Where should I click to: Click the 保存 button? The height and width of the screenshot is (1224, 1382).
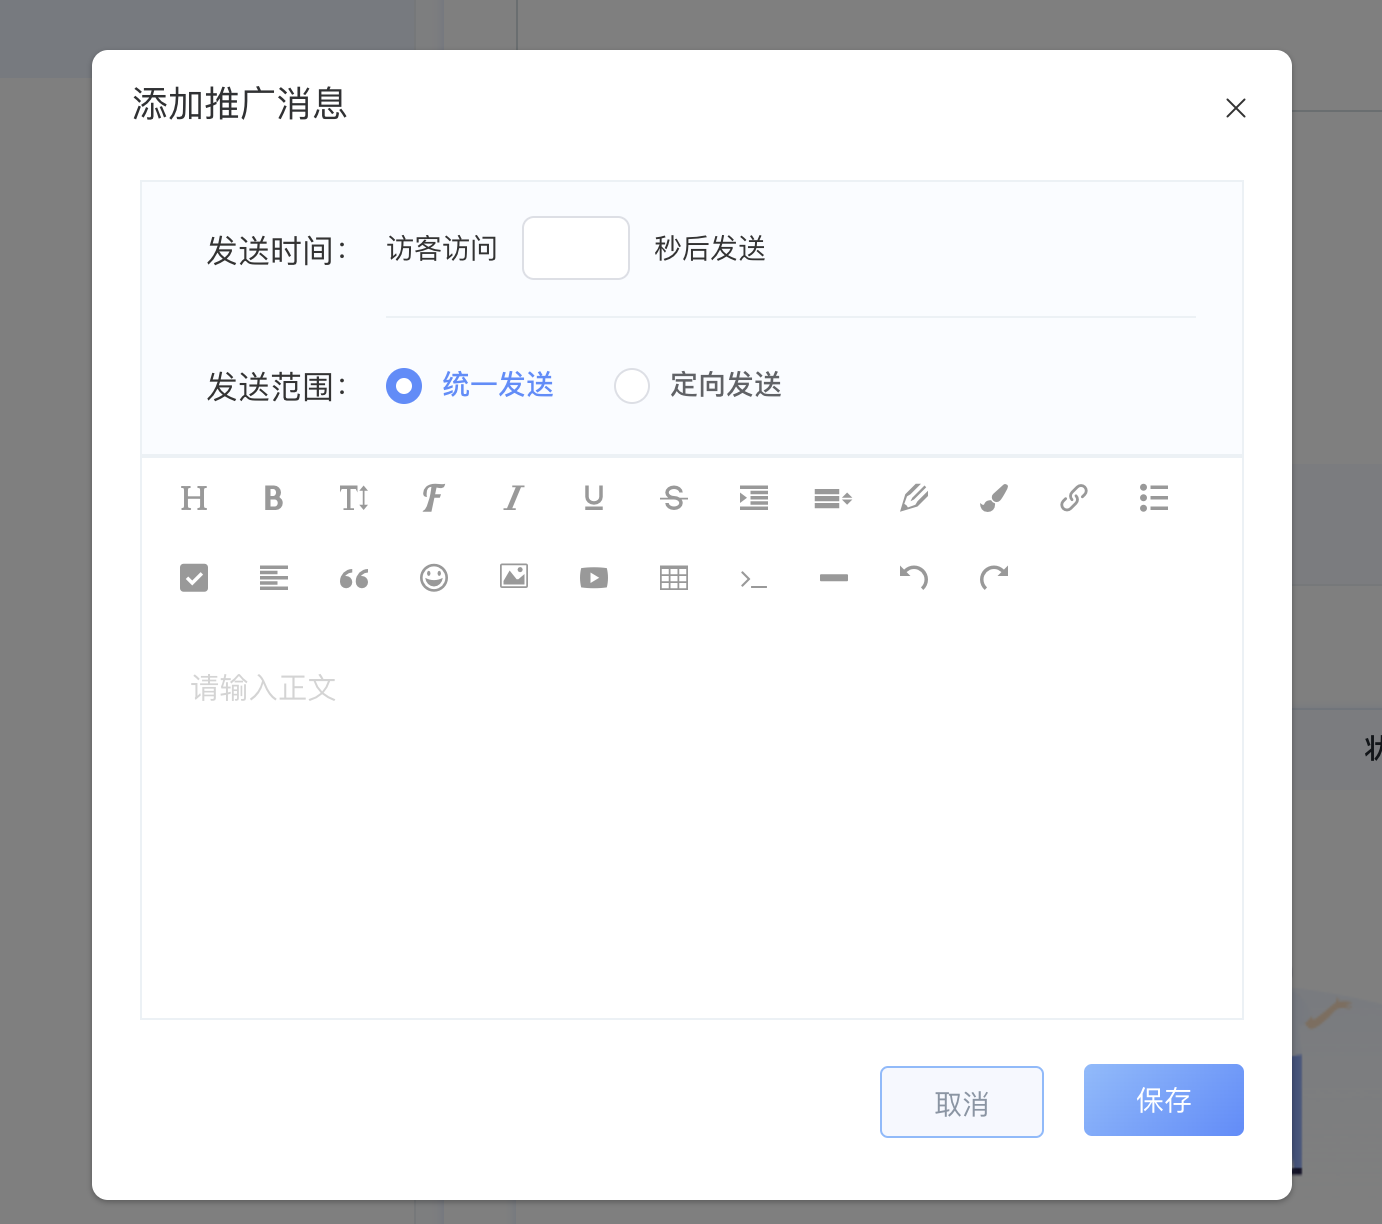tap(1163, 1100)
